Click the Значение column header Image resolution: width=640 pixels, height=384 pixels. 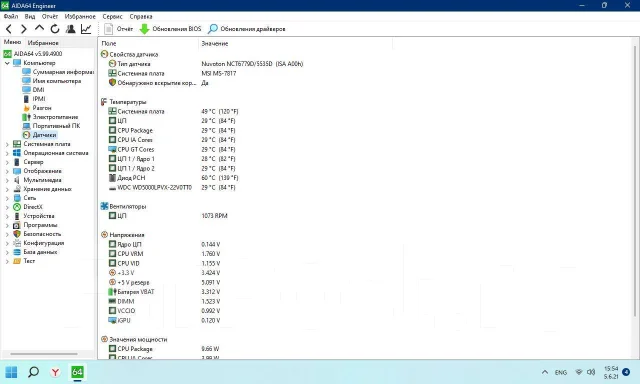click(215, 44)
